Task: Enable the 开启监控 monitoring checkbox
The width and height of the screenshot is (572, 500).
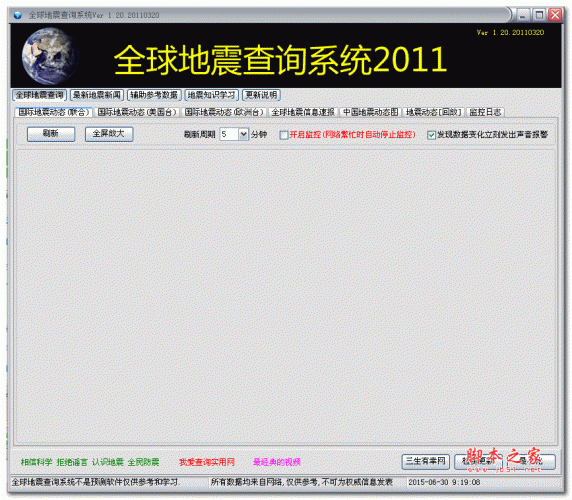Action: pyautogui.click(x=283, y=135)
